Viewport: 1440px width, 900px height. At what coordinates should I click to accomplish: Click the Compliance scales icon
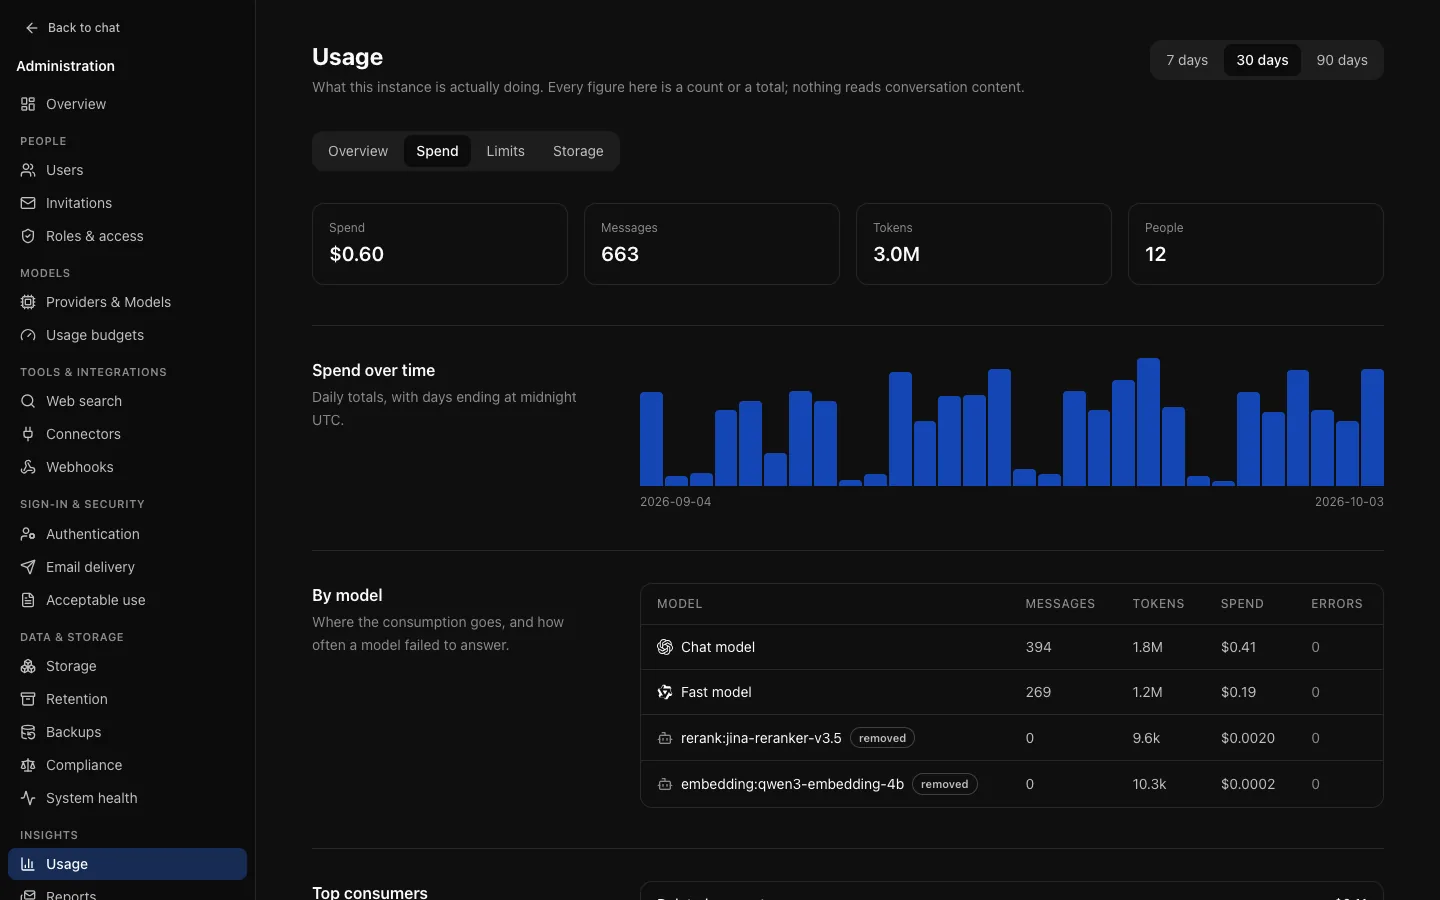(28, 765)
